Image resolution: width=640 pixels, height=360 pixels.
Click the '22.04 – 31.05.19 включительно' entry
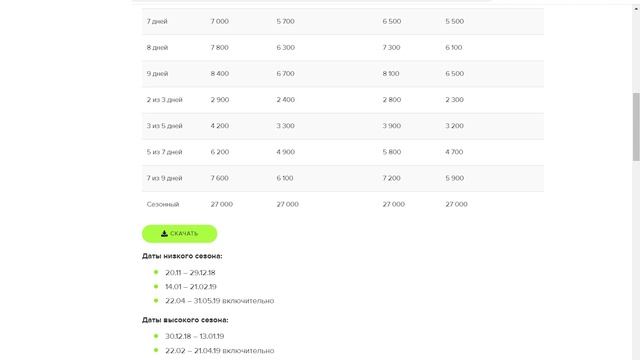click(220, 301)
